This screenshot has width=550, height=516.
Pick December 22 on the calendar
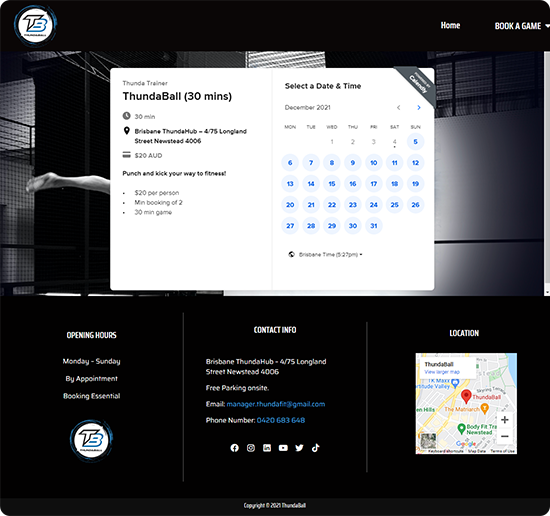coord(332,205)
